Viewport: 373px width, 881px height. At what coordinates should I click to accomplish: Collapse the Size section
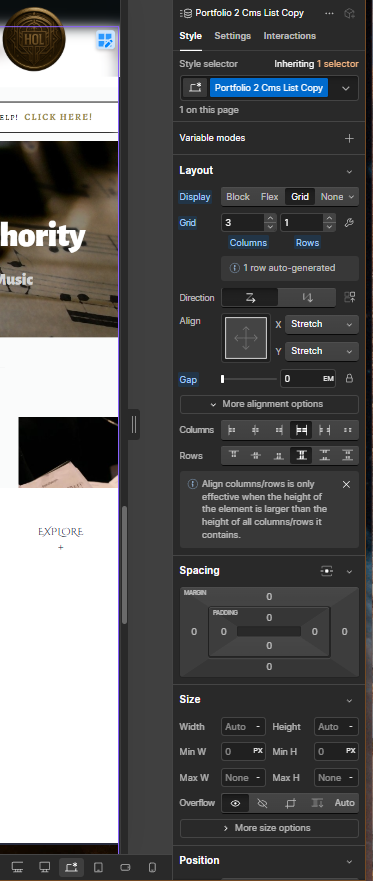tap(349, 701)
